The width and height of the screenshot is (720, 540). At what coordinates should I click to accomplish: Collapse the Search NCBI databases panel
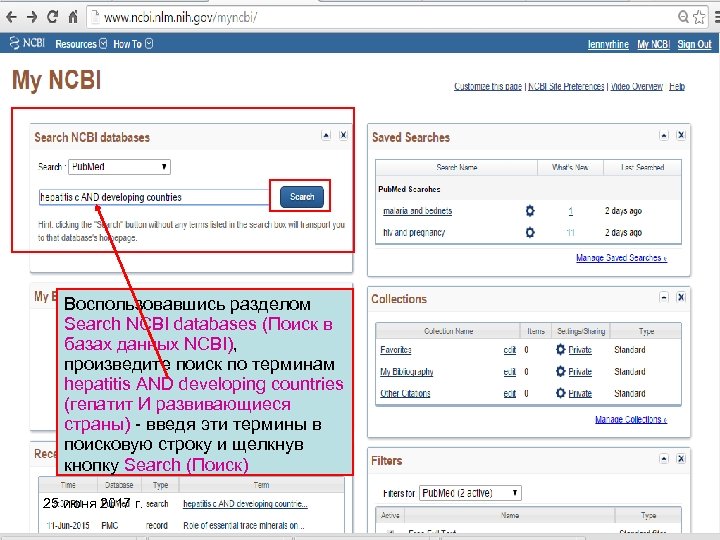tap(326, 135)
